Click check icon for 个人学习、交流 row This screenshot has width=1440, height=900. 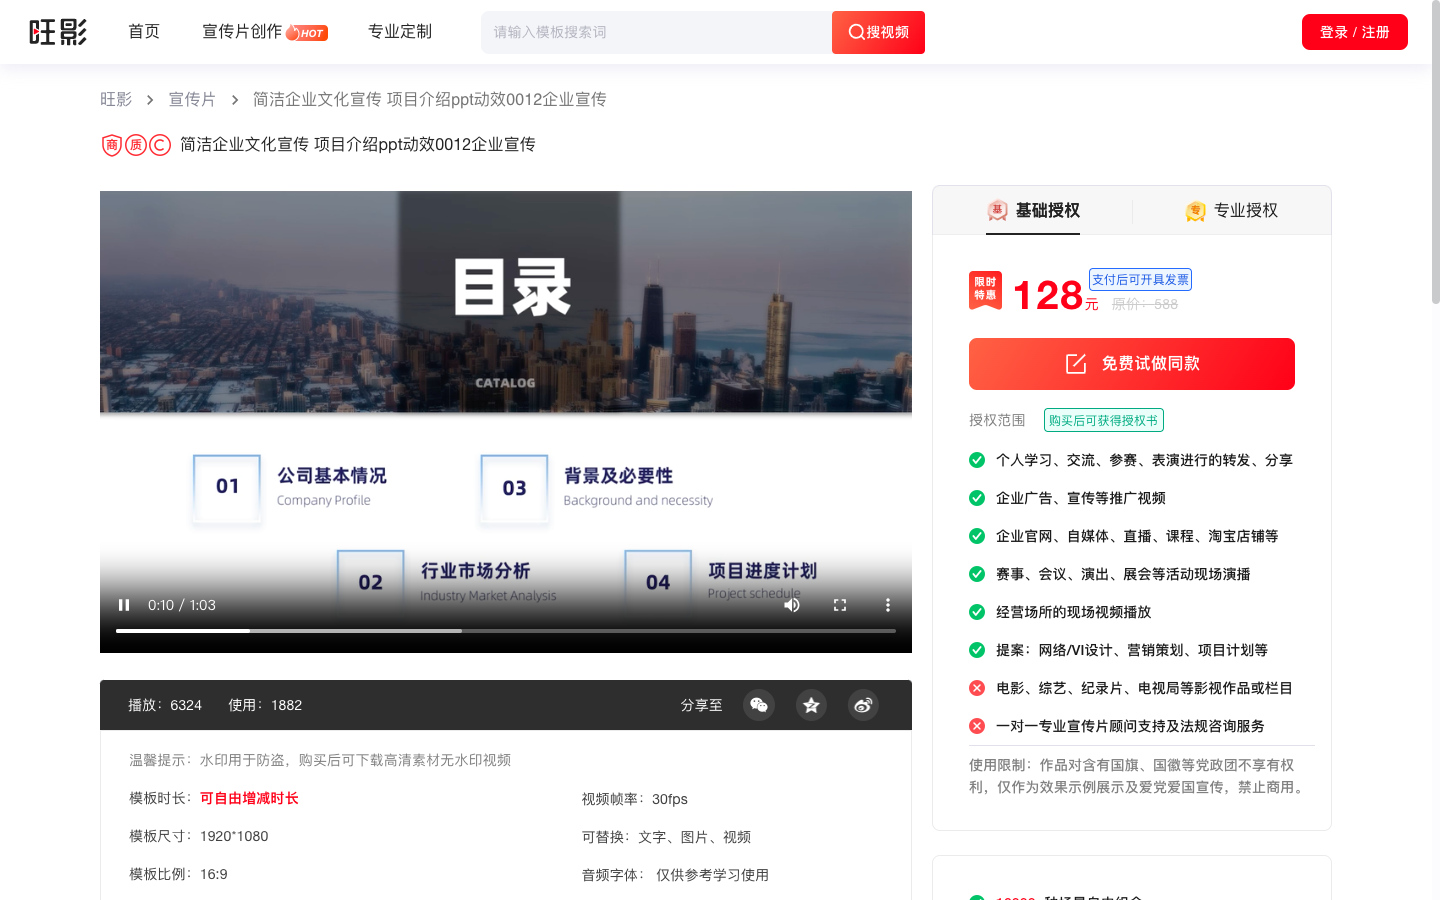click(x=977, y=460)
